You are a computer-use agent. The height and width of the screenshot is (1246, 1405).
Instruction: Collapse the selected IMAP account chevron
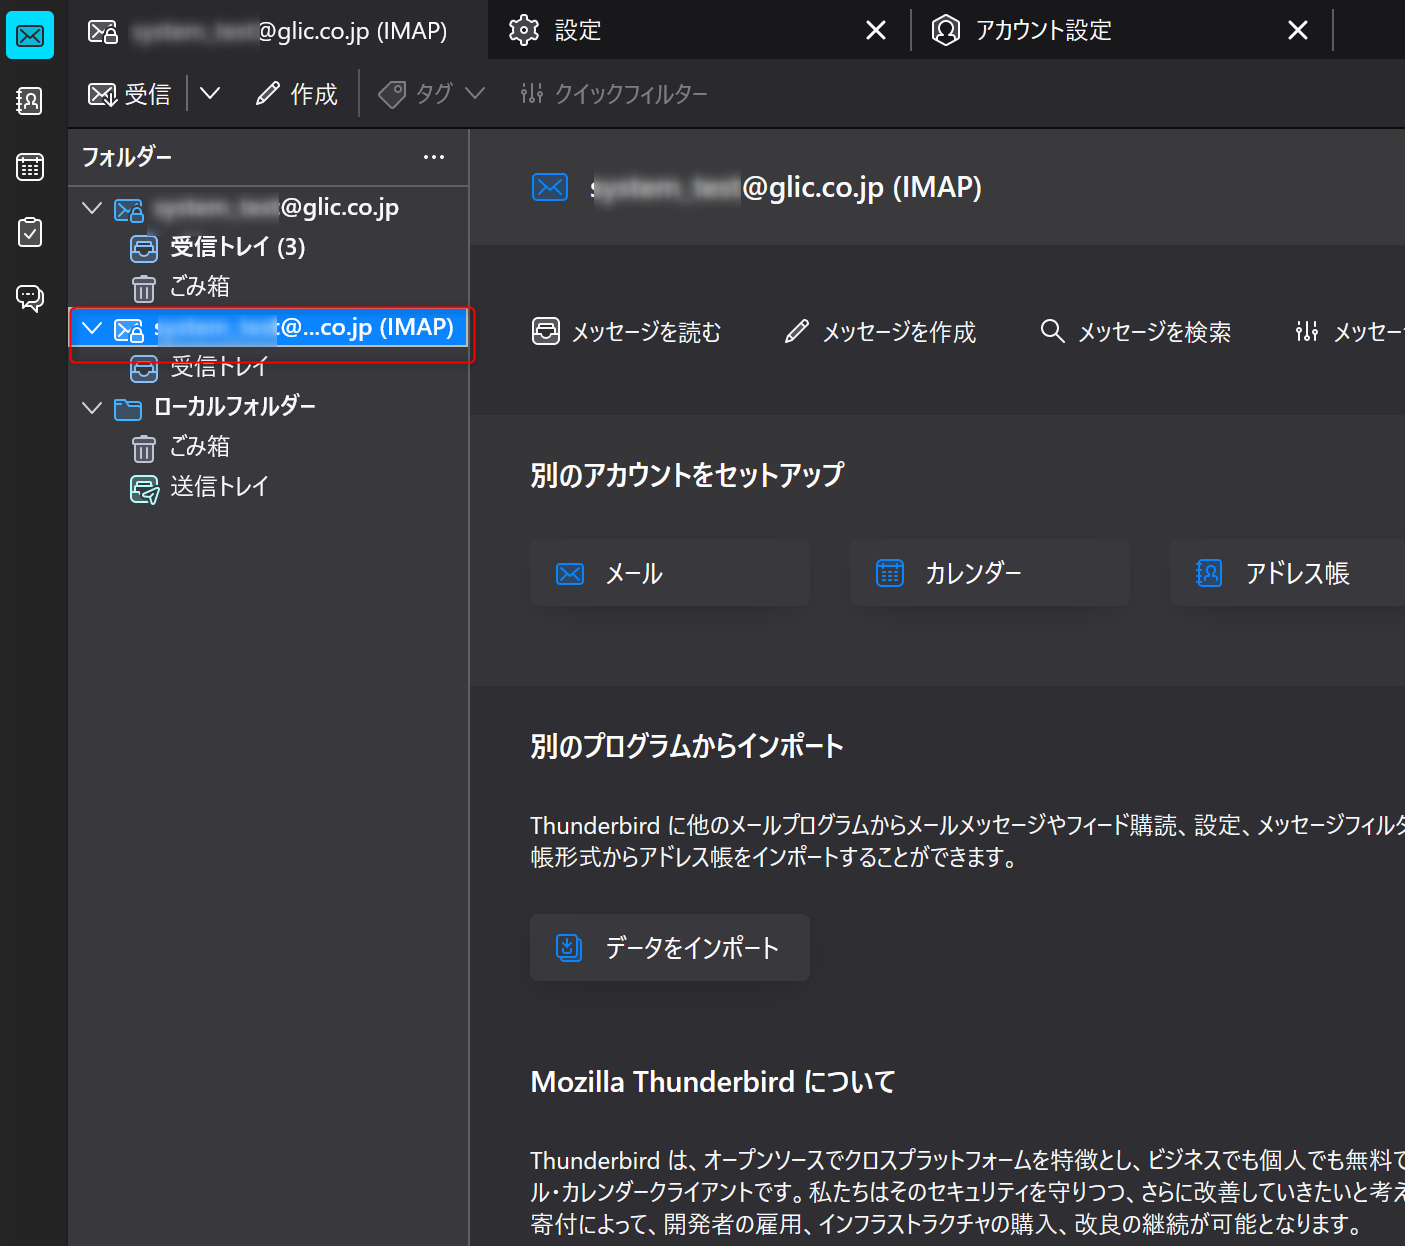pyautogui.click(x=92, y=328)
